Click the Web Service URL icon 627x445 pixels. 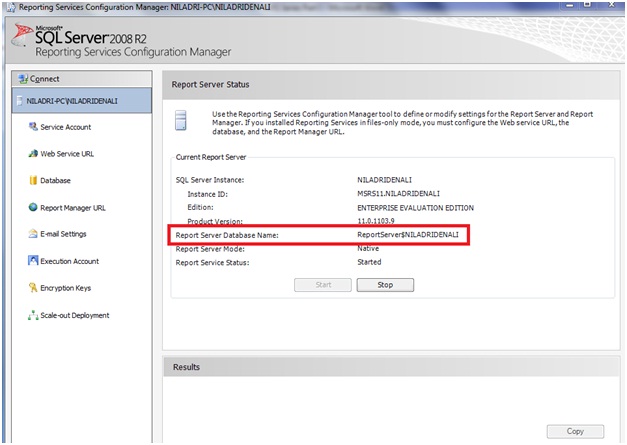[x=33, y=154]
